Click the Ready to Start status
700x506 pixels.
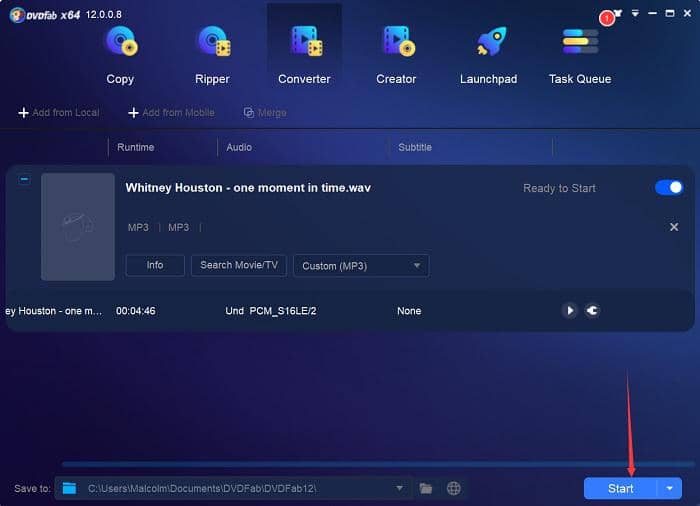point(559,188)
